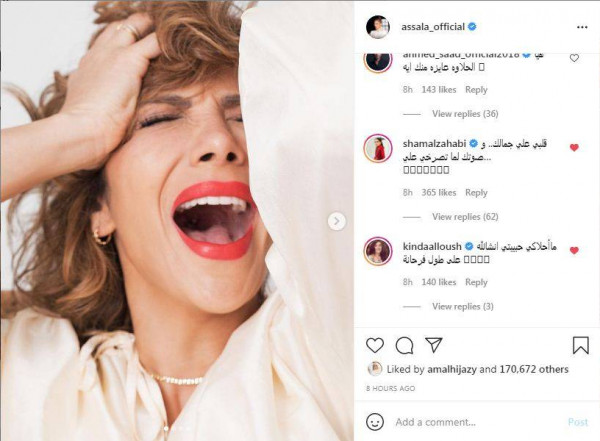Like ahmed_saad's comment empty heart
600x441 pixels.
tap(574, 58)
